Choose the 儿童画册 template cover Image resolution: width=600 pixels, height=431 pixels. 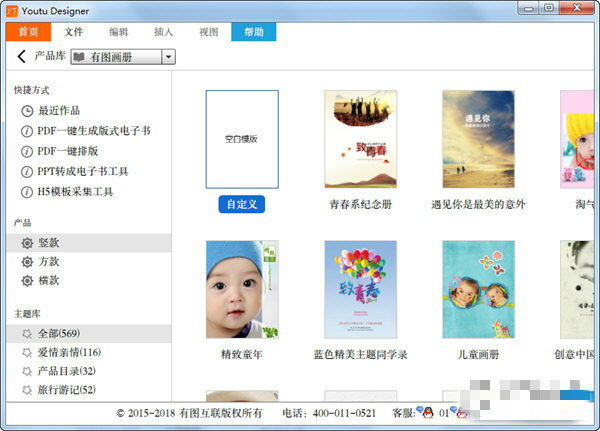(479, 289)
